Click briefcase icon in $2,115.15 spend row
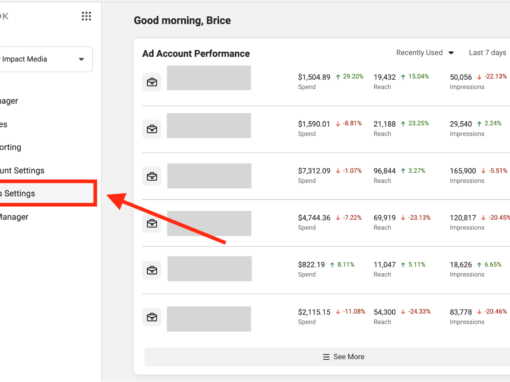The image size is (510, 382). click(152, 317)
